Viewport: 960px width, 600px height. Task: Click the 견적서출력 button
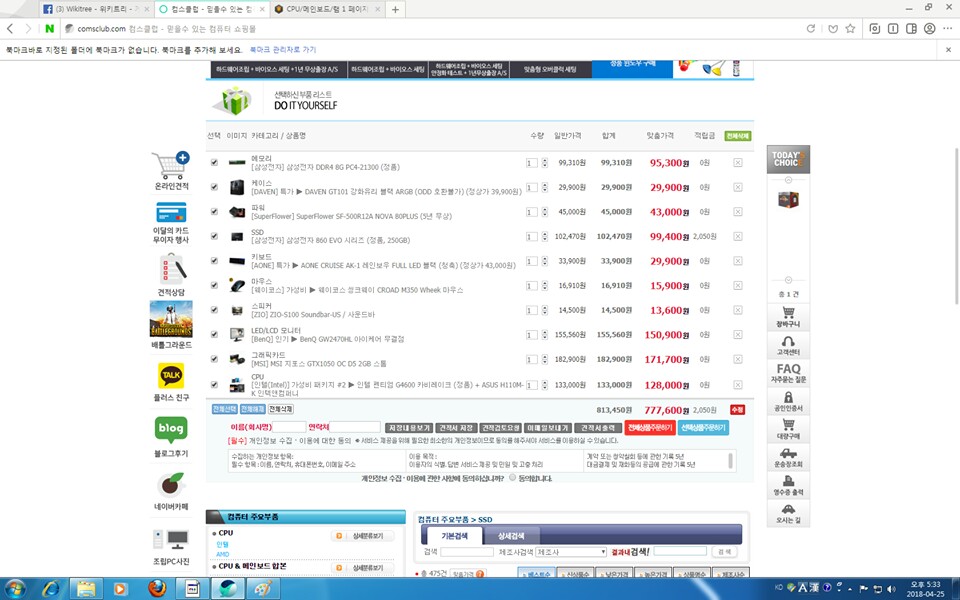[598, 428]
